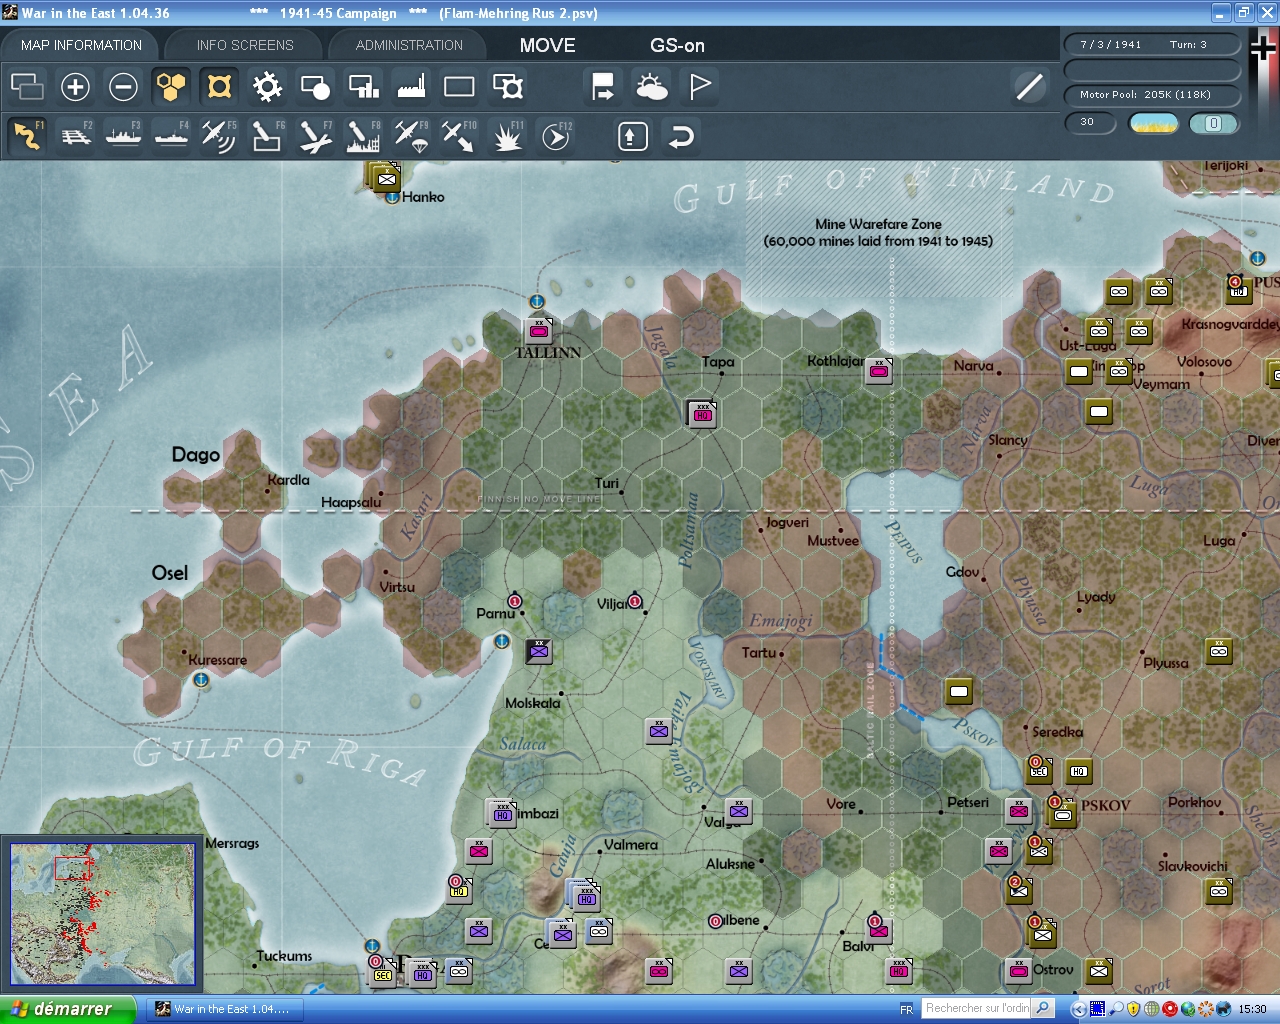Select the unit counter on Pskov
The height and width of the screenshot is (1024, 1280).
tap(1061, 813)
